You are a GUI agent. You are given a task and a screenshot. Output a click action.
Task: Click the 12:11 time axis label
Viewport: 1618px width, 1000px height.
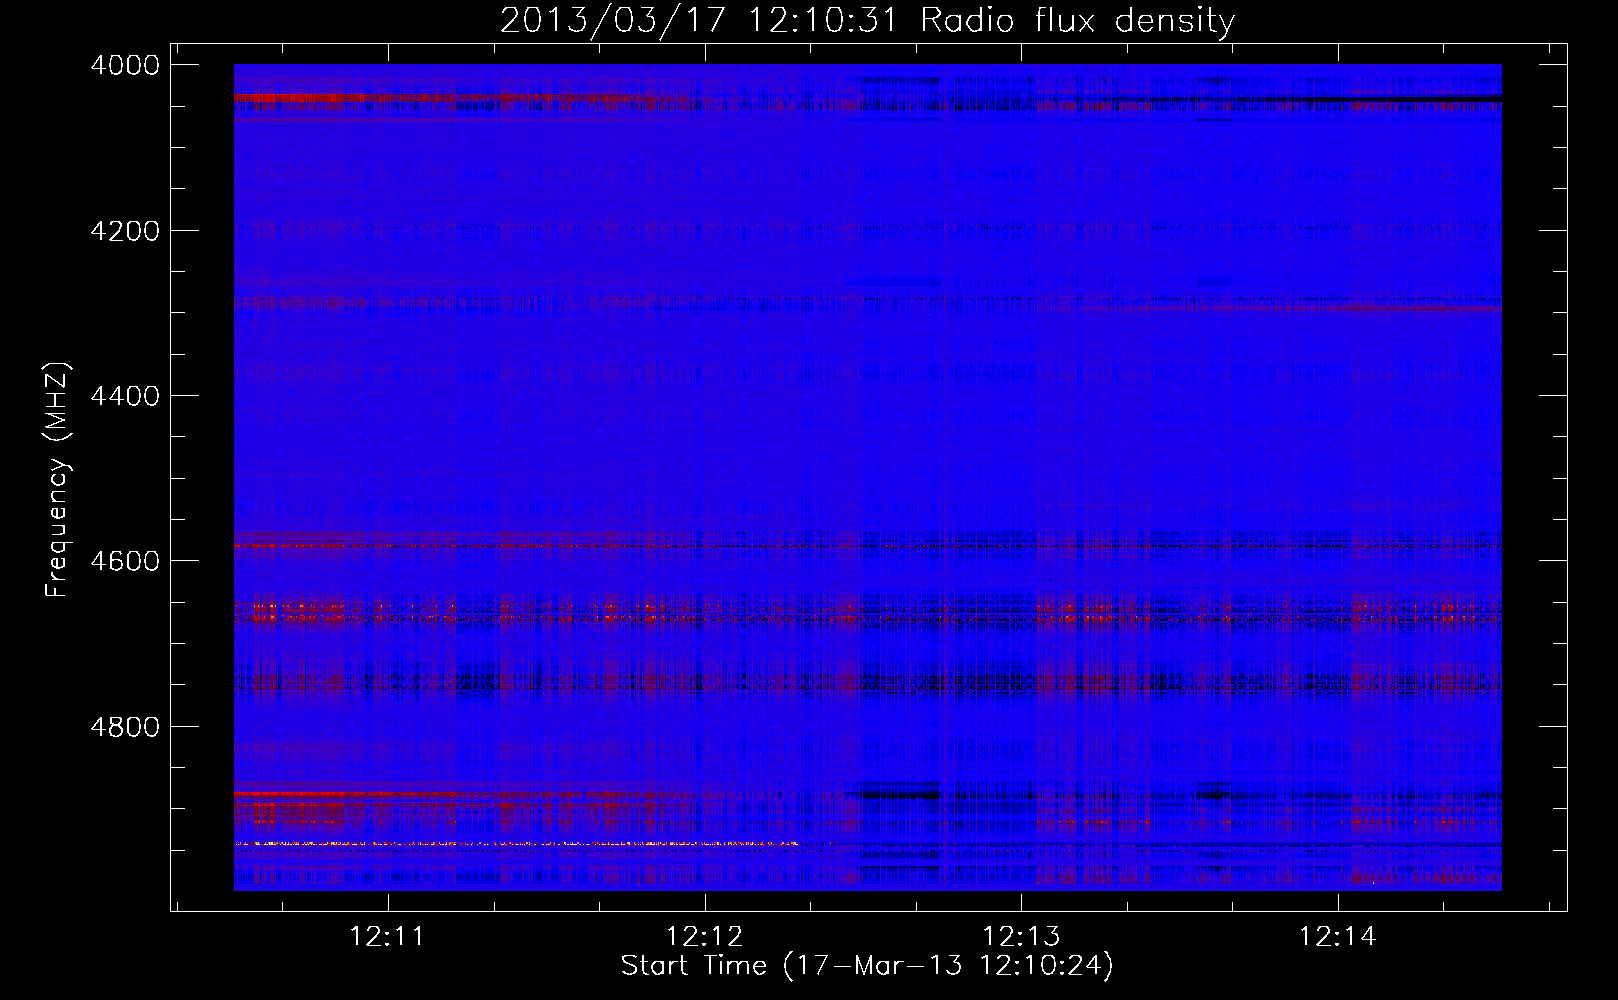coord(387,937)
